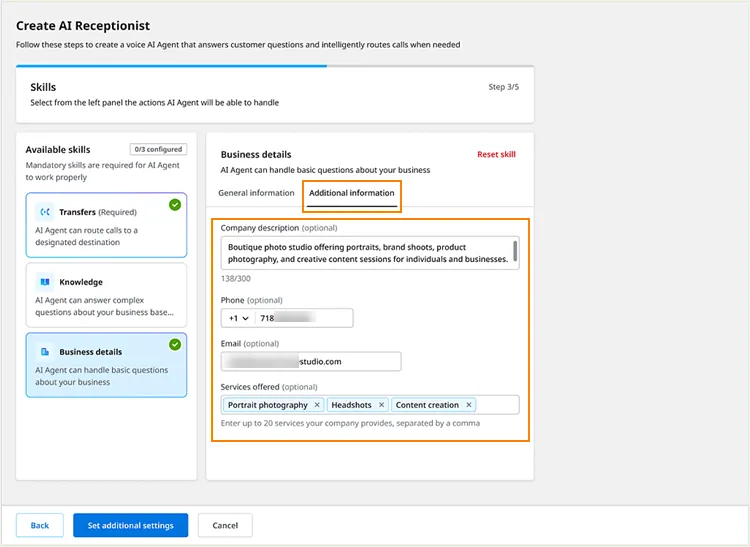Click the Available skills heading
Viewport: 750px width, 547px height.
[58, 150]
